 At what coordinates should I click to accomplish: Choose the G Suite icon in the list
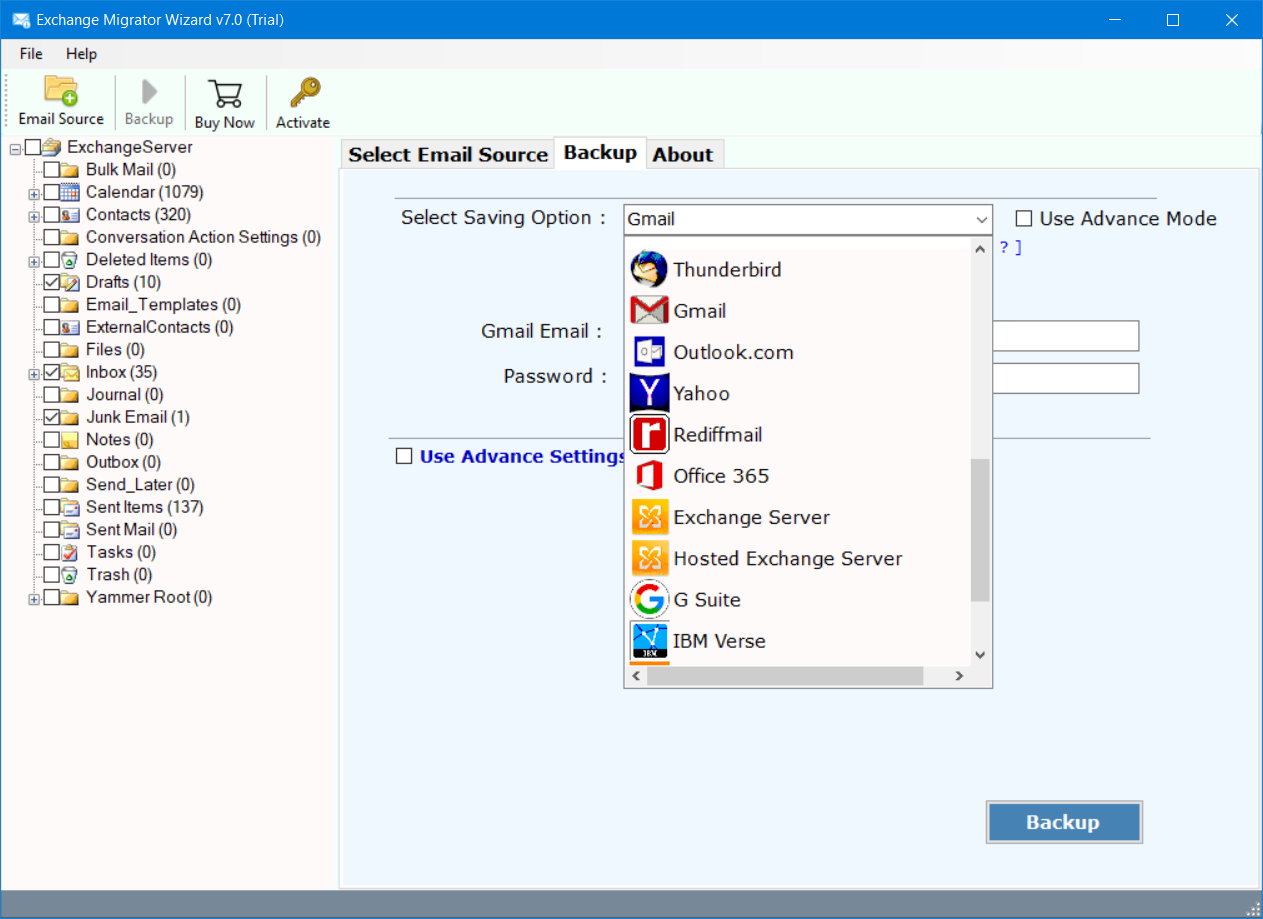coord(649,599)
